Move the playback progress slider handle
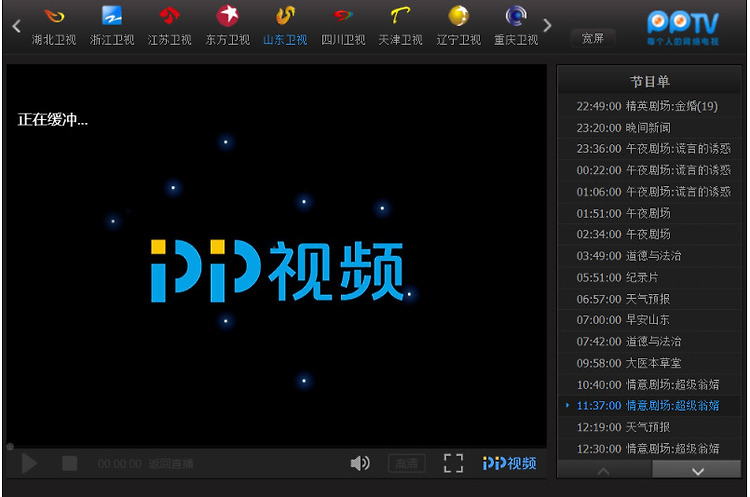This screenshot has height=497, width=750. coord(10,447)
